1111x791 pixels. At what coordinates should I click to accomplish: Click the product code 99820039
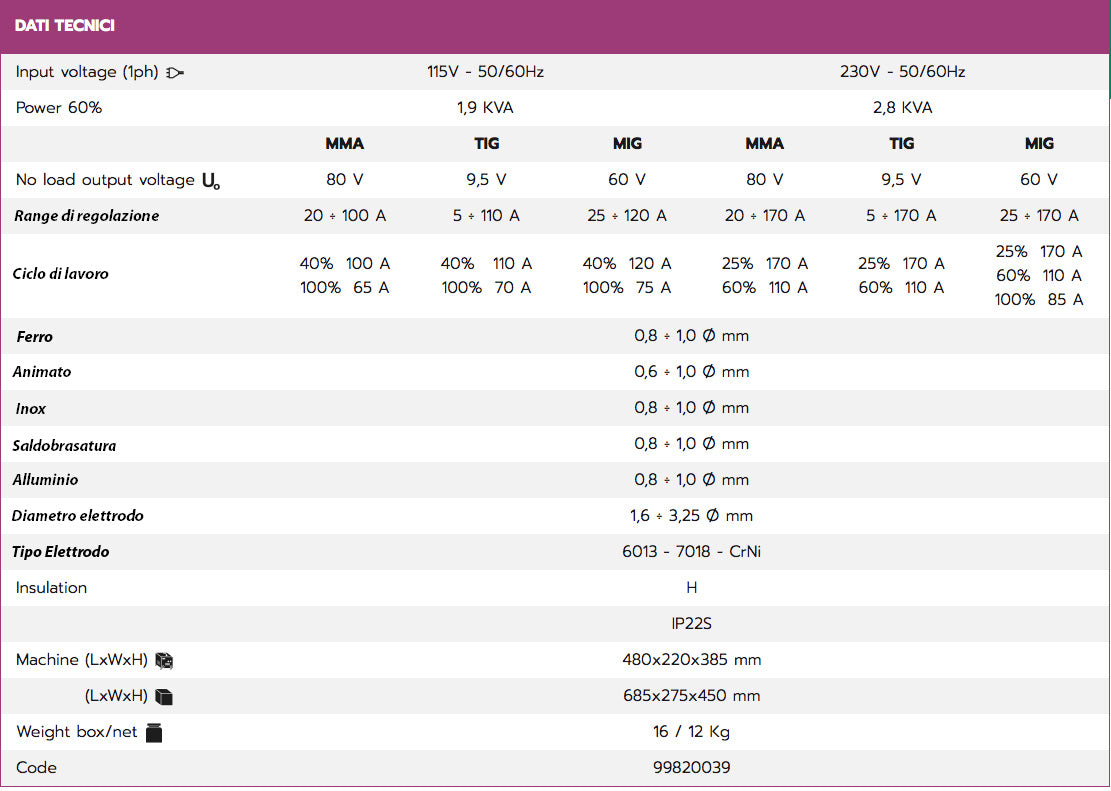[691, 768]
